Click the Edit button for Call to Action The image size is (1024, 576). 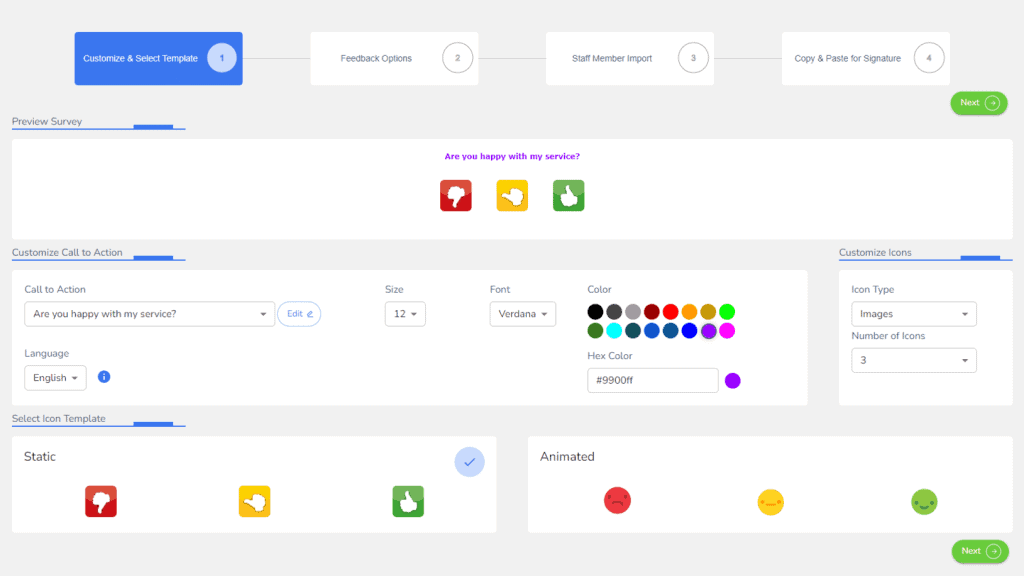click(299, 314)
